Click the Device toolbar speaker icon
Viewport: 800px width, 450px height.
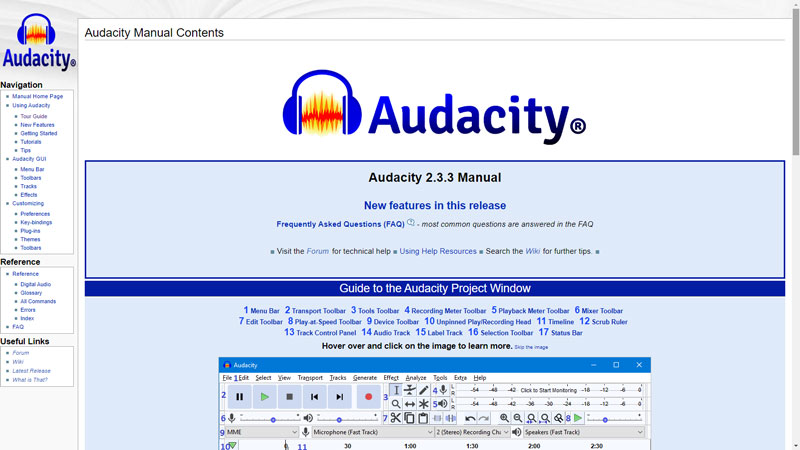516,432
